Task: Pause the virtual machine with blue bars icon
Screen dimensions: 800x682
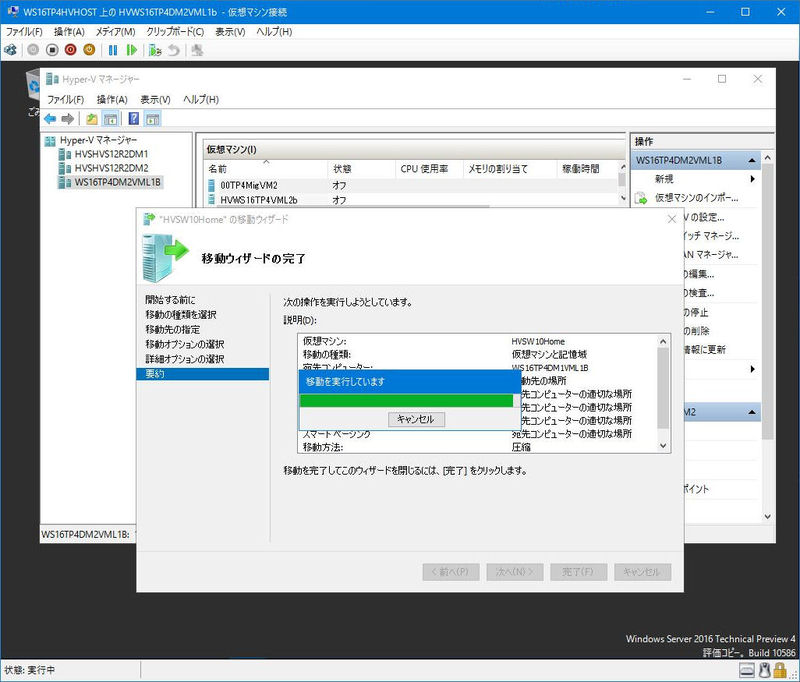Action: tap(113, 50)
